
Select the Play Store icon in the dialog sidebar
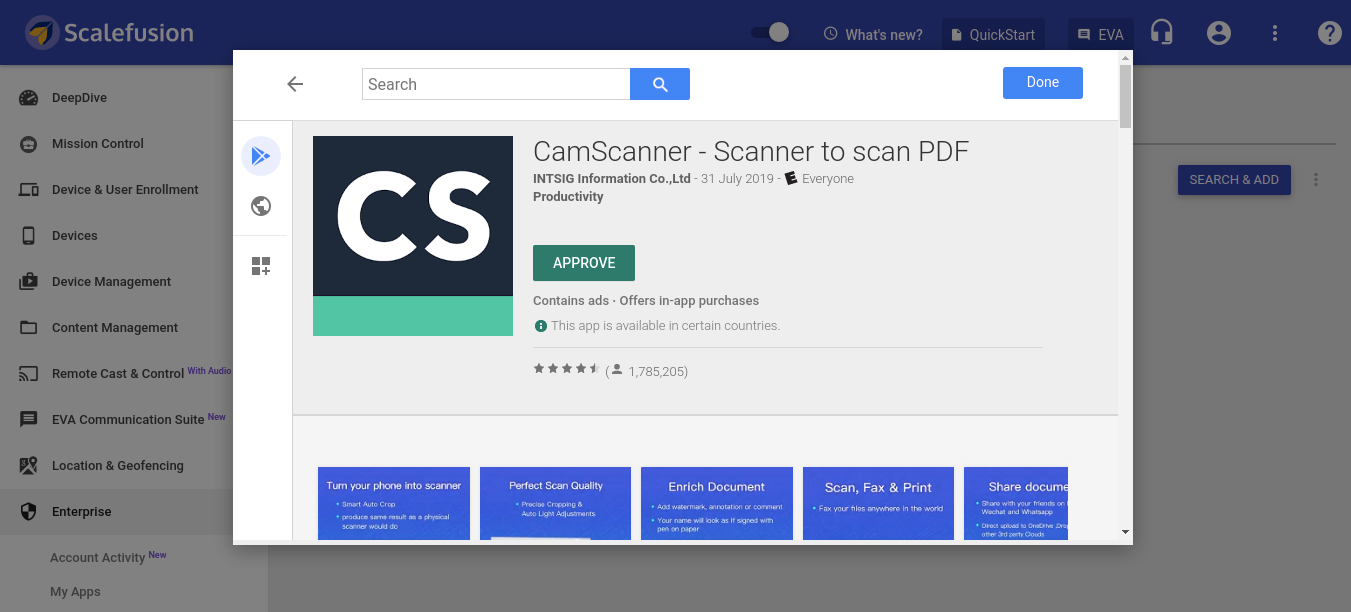tap(261, 156)
